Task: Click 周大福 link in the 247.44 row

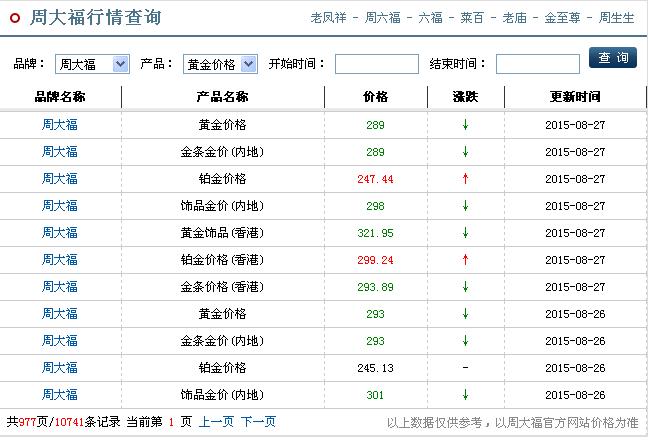Action: point(60,179)
